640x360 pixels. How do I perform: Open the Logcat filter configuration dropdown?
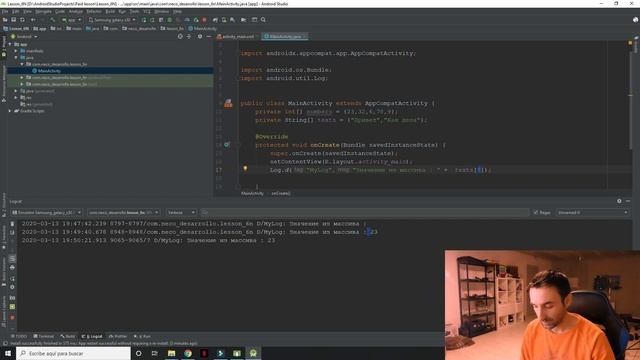pyautogui.click(x=592, y=212)
